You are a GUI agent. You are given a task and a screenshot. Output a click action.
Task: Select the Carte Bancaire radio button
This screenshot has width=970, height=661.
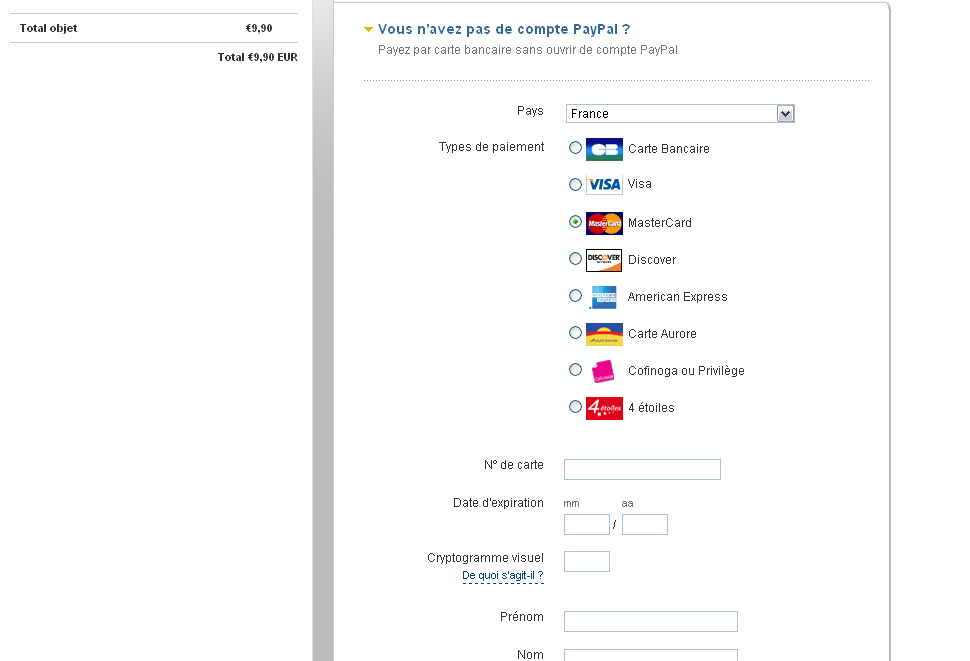[575, 148]
